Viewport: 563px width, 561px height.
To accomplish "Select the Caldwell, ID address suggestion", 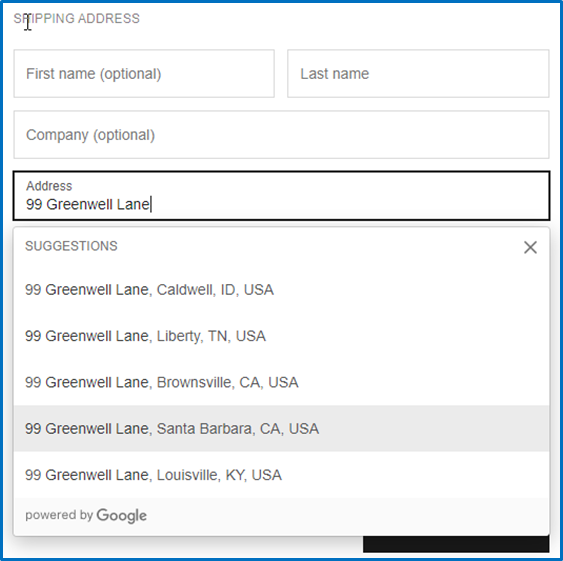I will click(282, 289).
